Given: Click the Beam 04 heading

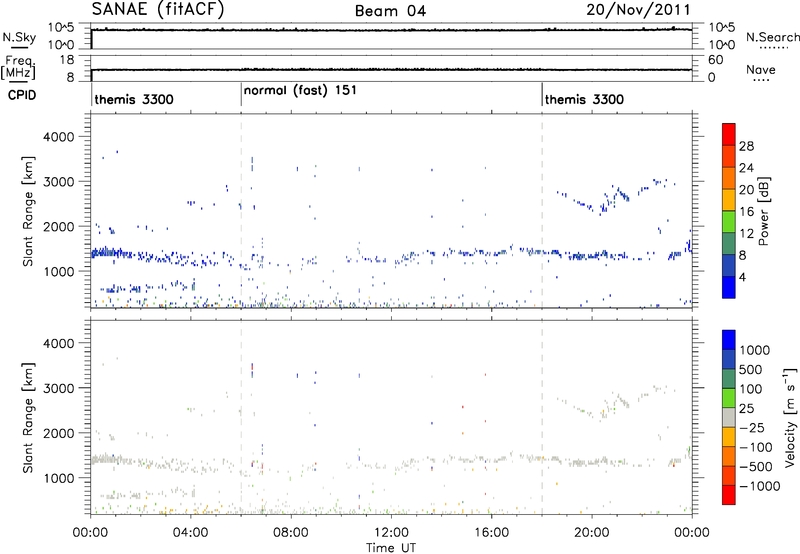Looking at the screenshot, I should (390, 11).
